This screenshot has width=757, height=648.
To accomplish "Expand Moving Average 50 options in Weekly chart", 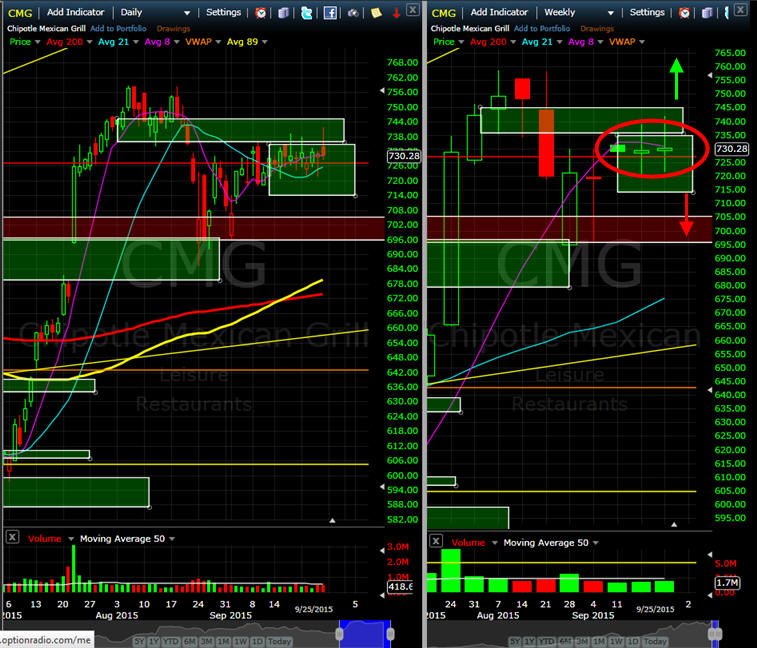I will click(596, 543).
